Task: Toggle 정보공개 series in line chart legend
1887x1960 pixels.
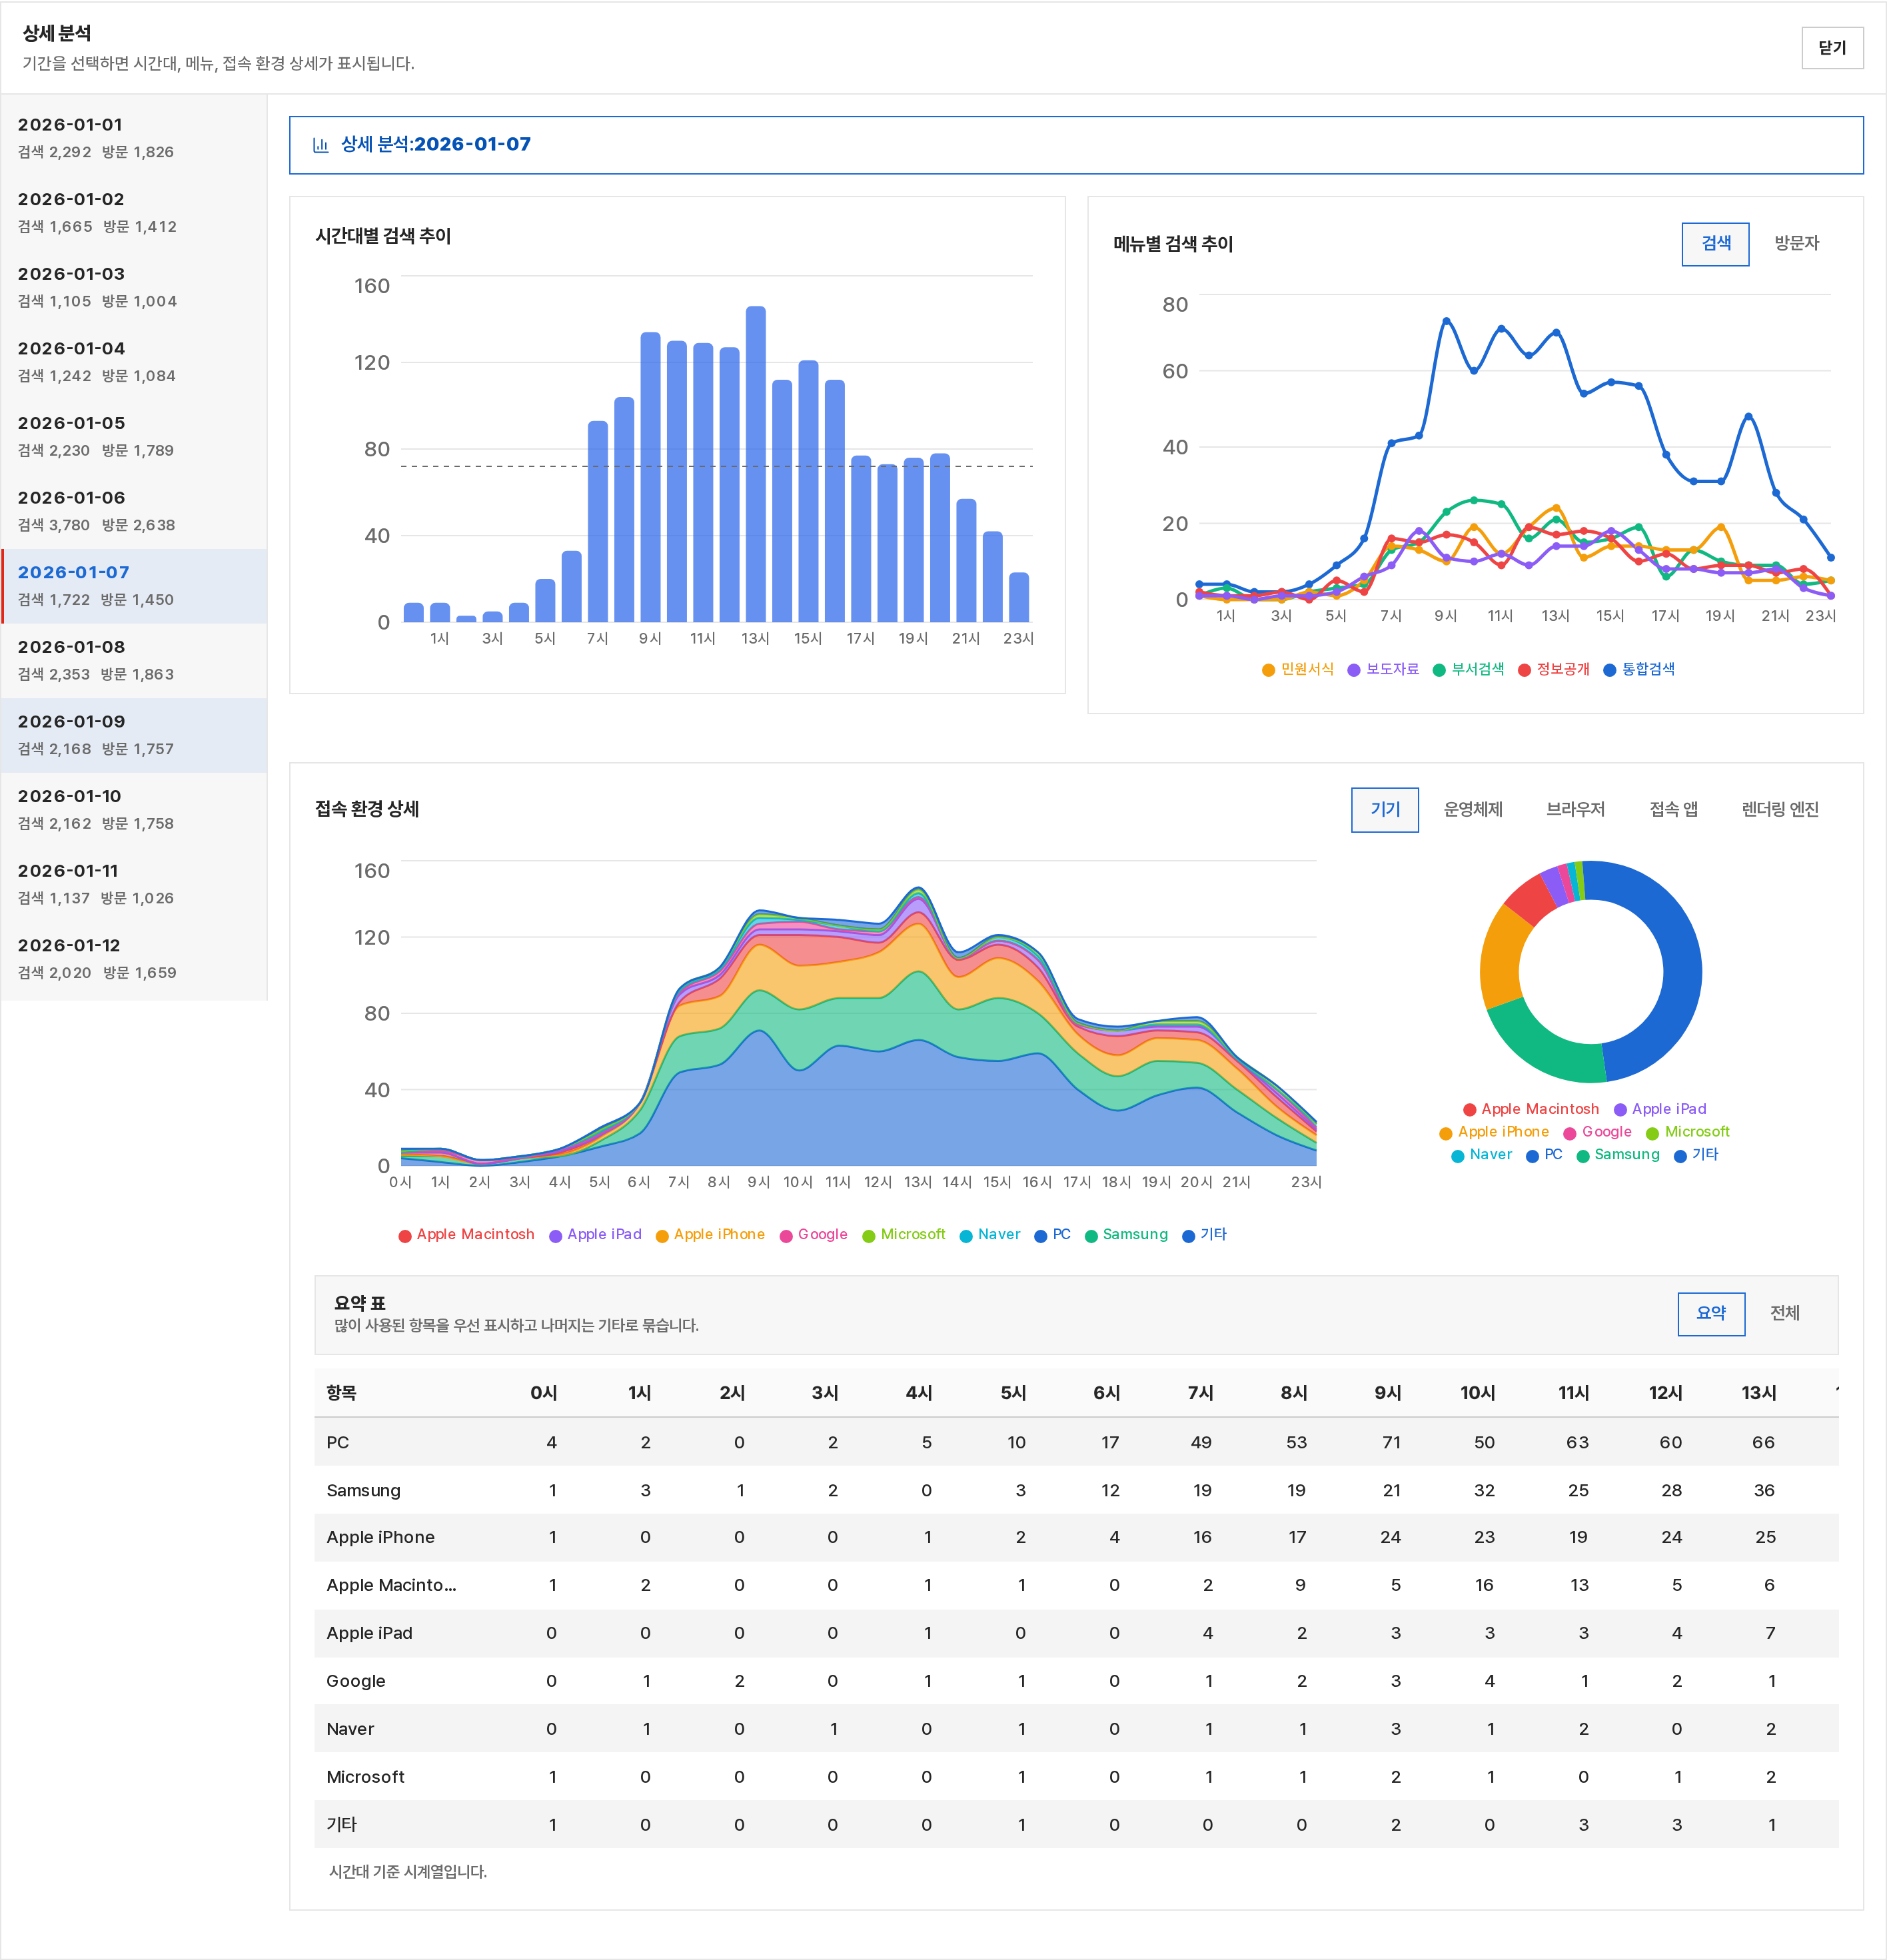Action: pos(1553,669)
